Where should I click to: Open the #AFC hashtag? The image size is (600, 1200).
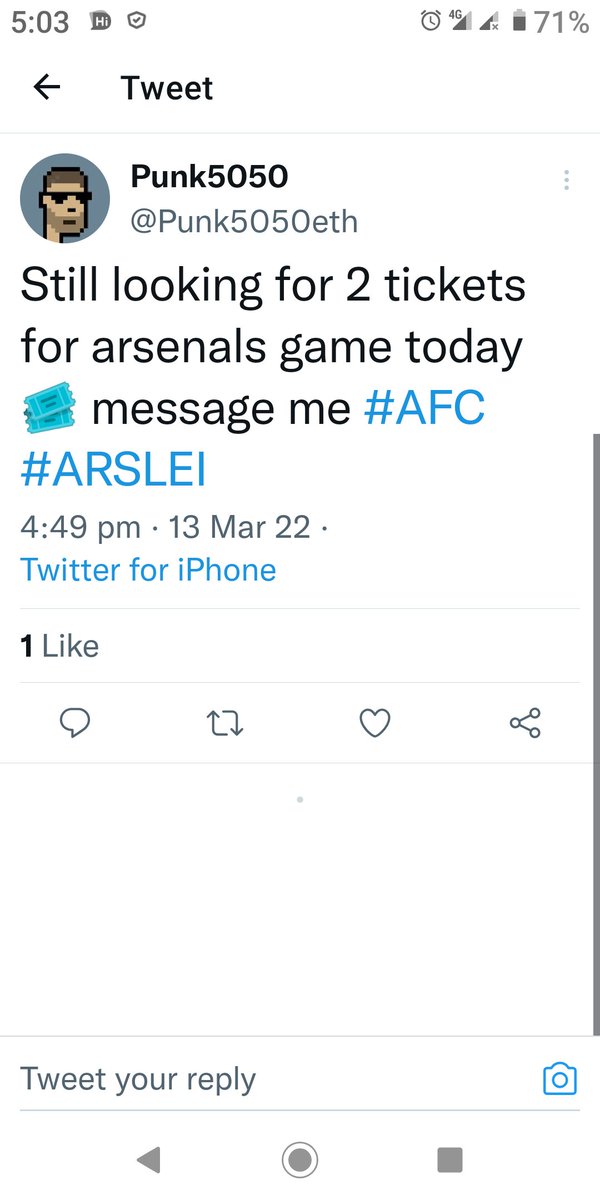425,410
